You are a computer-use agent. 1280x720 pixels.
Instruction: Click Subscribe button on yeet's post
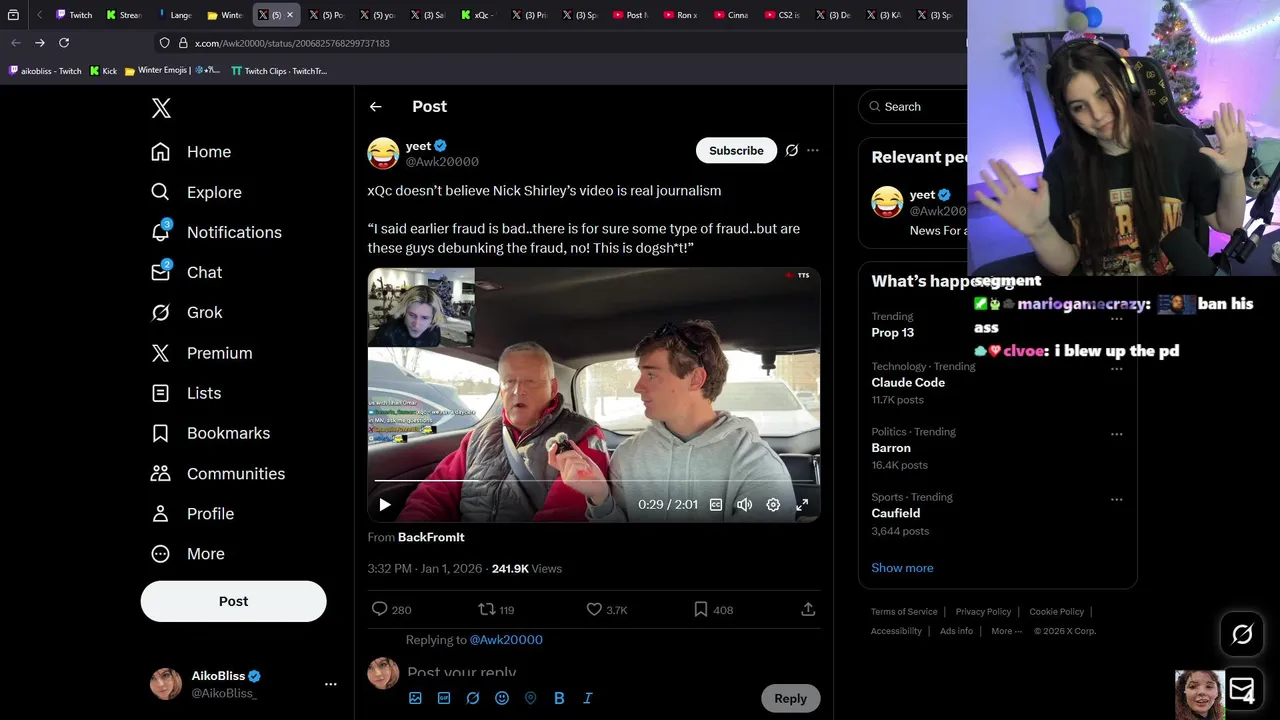click(x=736, y=150)
